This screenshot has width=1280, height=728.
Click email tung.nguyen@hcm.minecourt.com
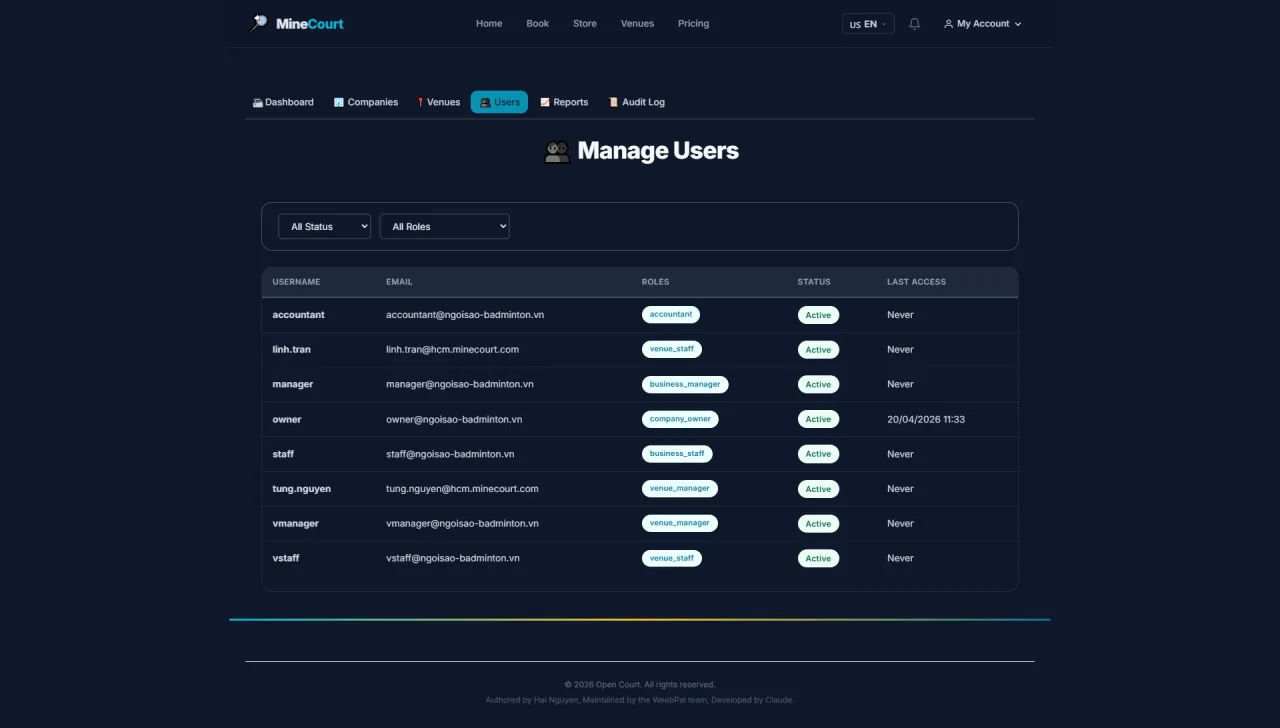pos(462,489)
